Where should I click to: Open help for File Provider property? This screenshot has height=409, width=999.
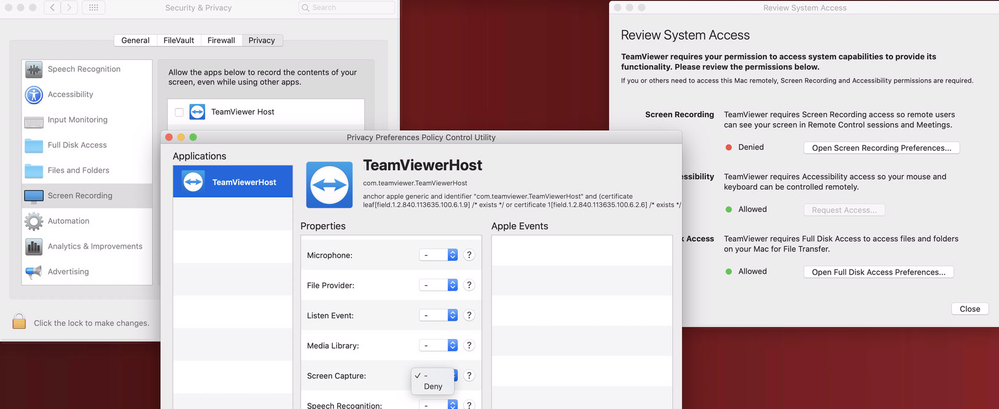click(x=469, y=285)
